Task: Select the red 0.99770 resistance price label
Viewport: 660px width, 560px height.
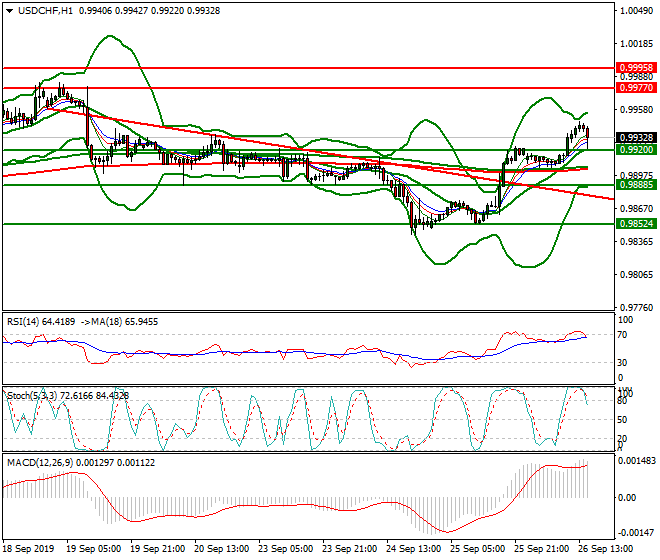Action: pos(636,88)
